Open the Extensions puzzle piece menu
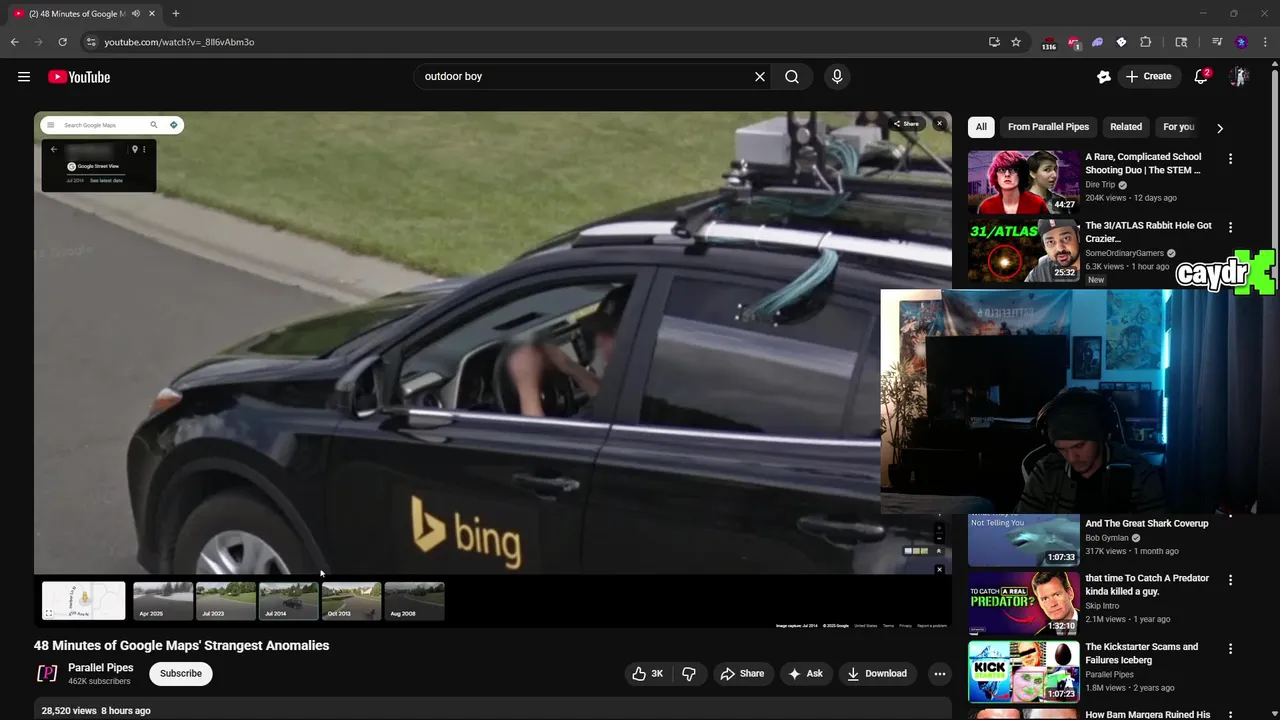 [1146, 42]
